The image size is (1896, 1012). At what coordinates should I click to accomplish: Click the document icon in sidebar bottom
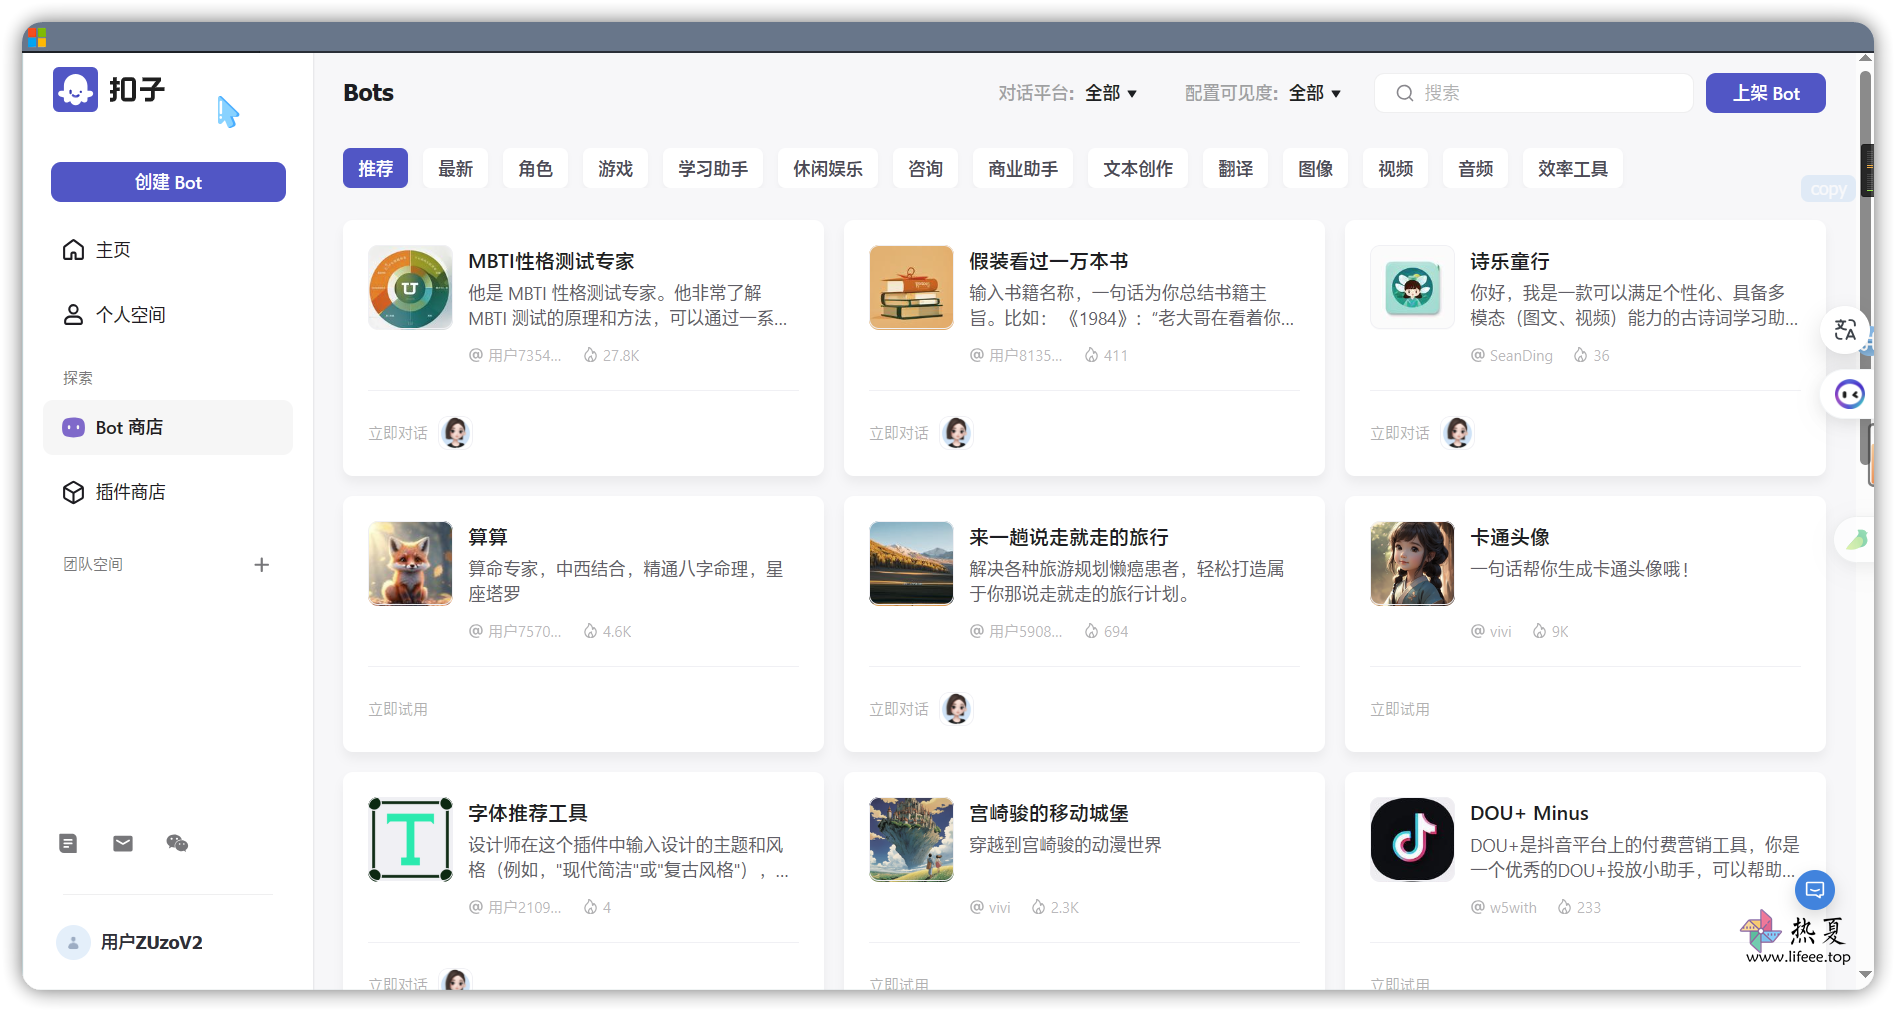(68, 843)
